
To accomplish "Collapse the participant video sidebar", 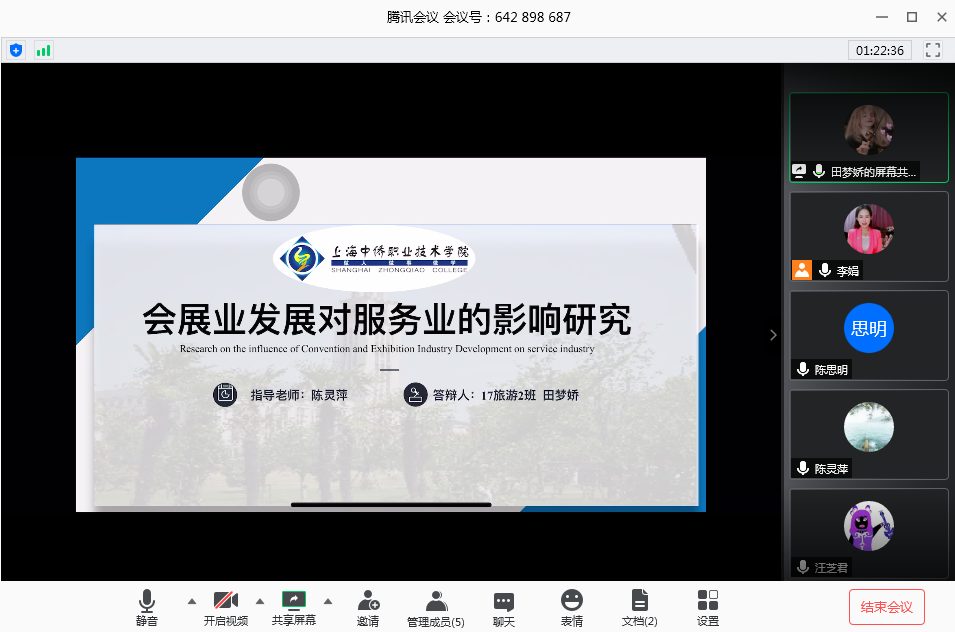I will [x=773, y=335].
